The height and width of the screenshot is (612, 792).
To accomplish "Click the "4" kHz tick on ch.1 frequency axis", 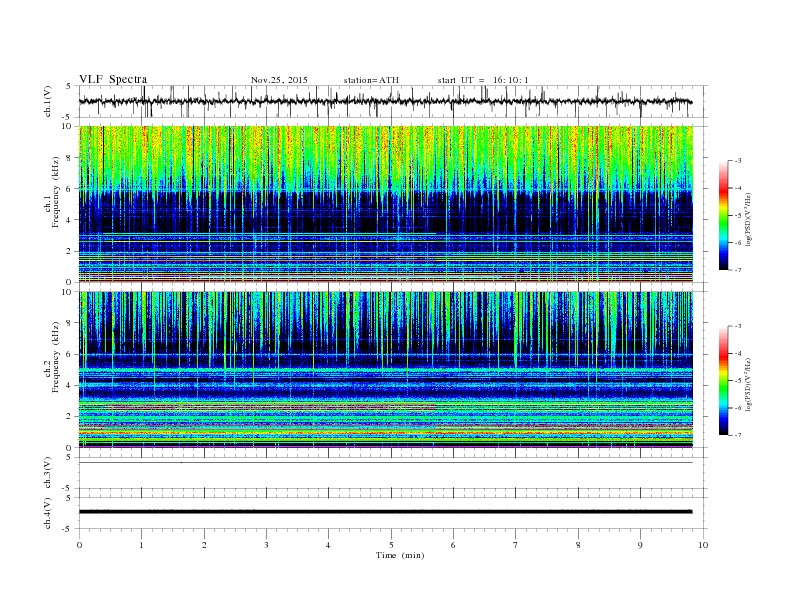I will pyautogui.click(x=70, y=220).
